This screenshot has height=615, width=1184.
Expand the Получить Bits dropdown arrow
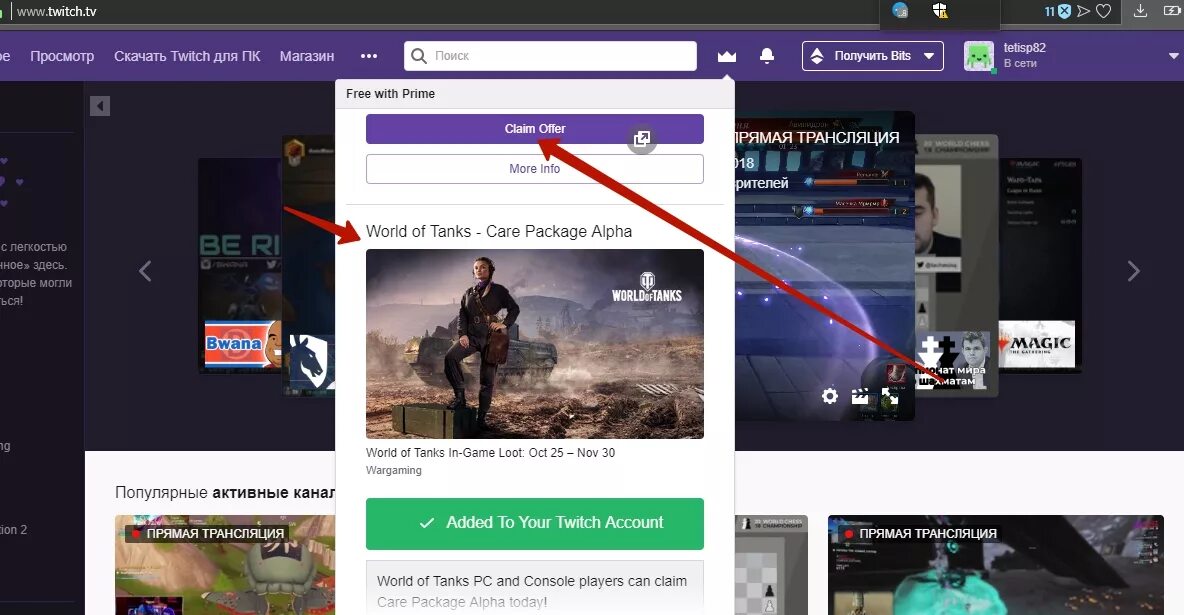[929, 56]
